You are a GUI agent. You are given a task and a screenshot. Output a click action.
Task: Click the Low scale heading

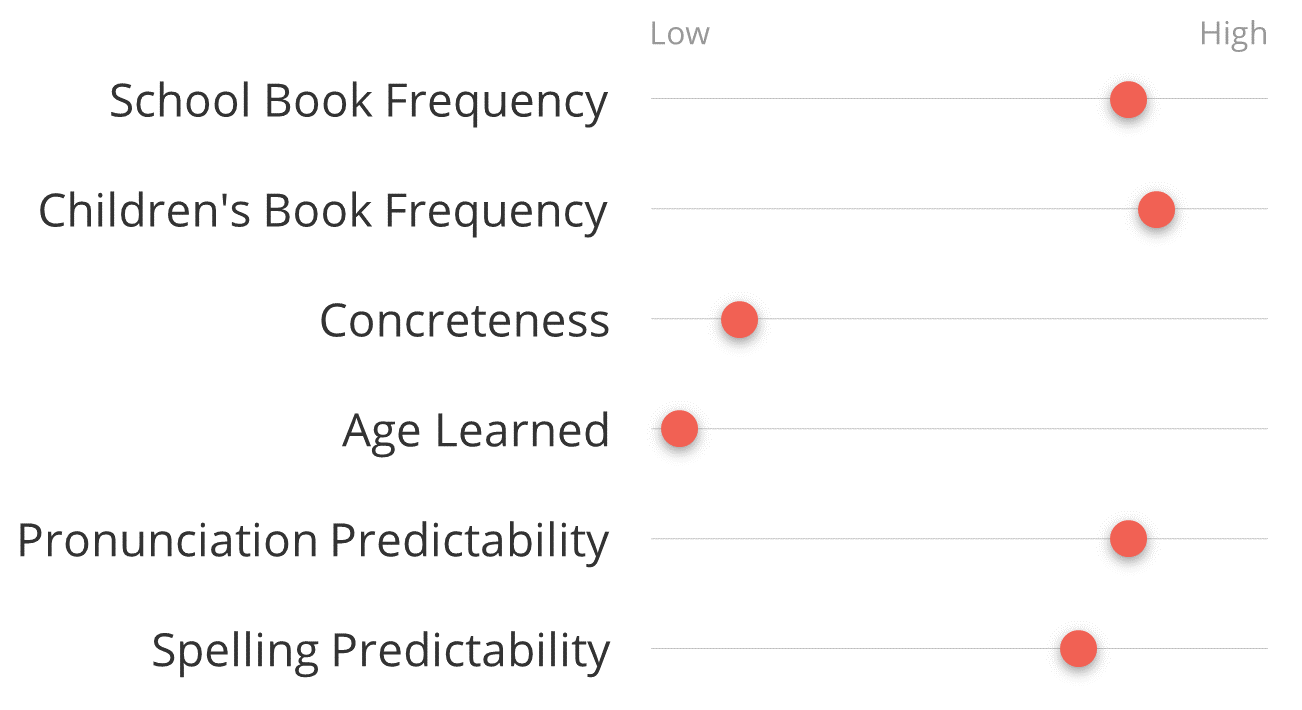[x=679, y=34]
